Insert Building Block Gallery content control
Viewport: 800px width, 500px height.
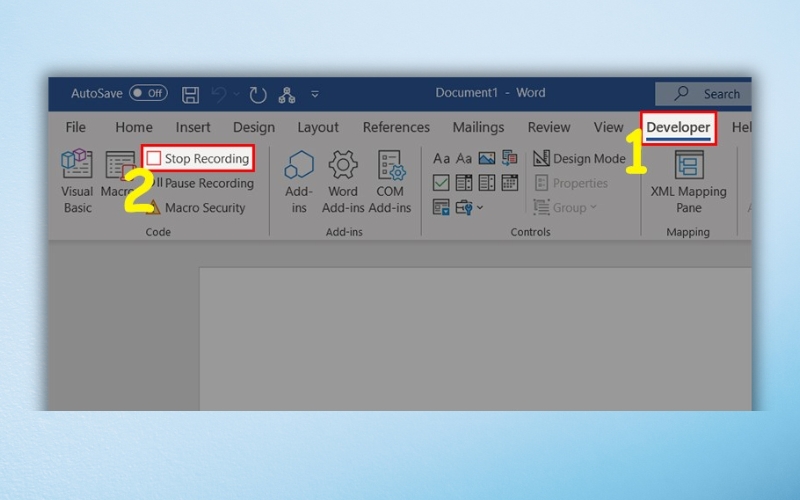pos(510,158)
